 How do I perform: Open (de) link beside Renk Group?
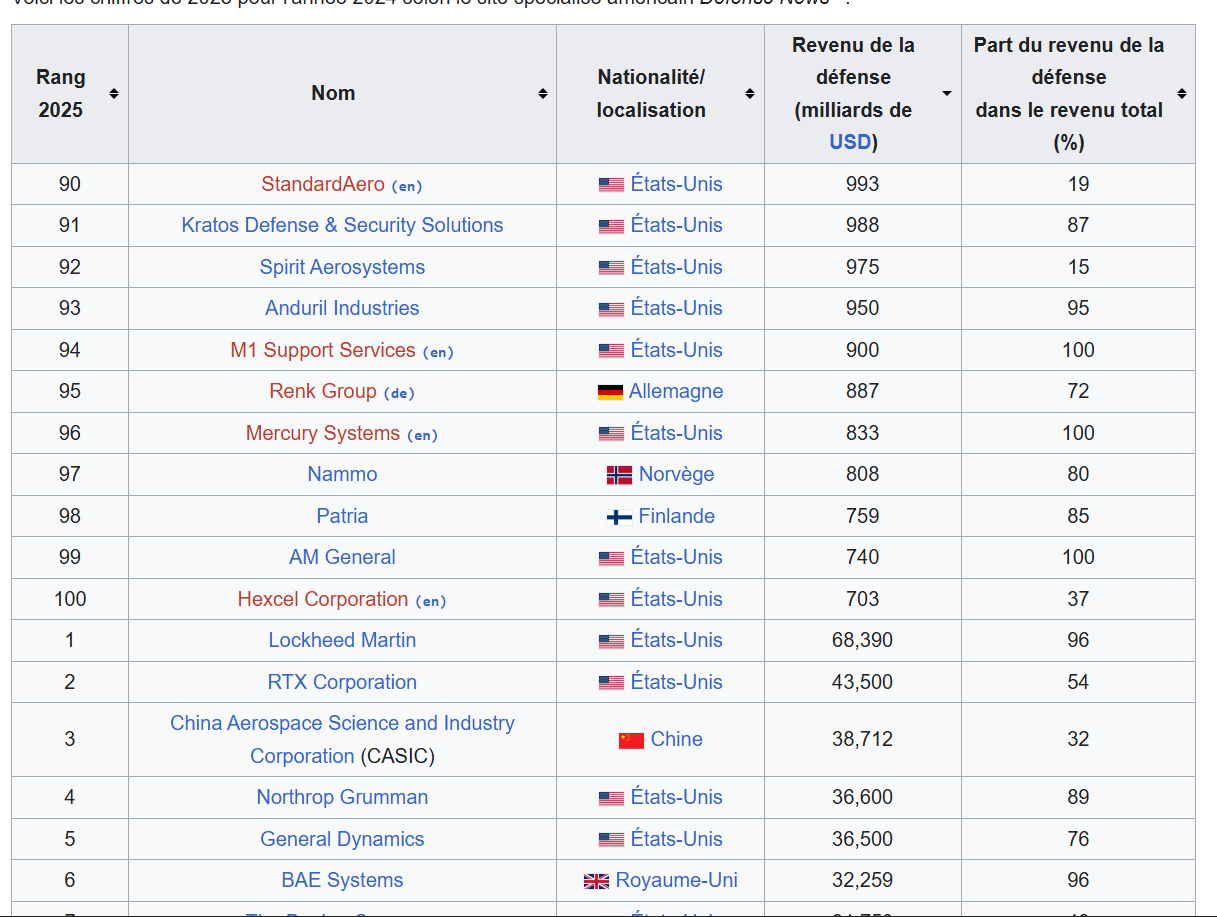pyautogui.click(x=399, y=393)
